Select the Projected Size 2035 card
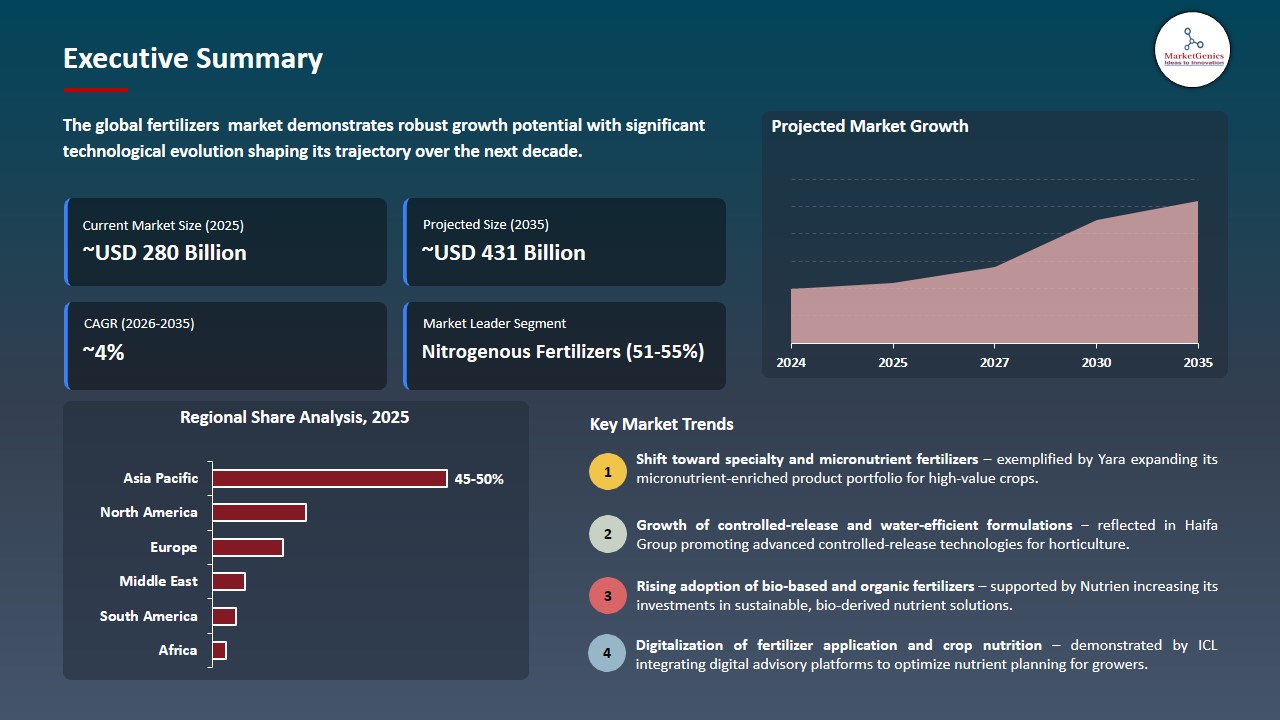1280x720 pixels. point(565,241)
